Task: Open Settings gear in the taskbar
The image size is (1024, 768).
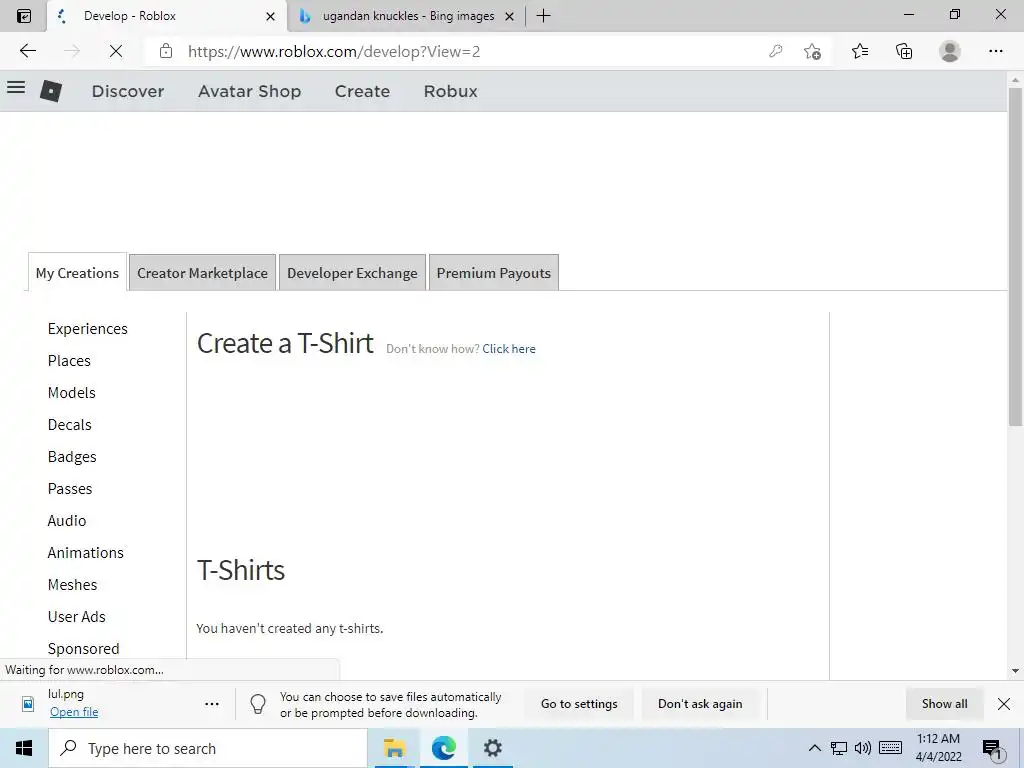Action: point(492,748)
